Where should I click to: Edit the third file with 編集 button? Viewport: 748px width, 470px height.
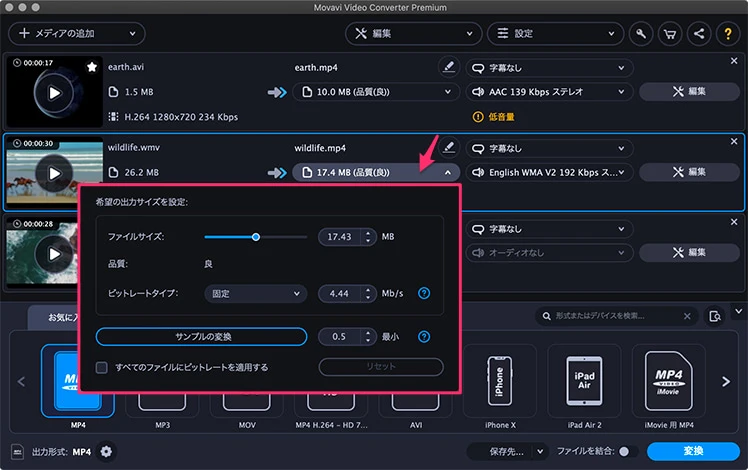pos(689,253)
